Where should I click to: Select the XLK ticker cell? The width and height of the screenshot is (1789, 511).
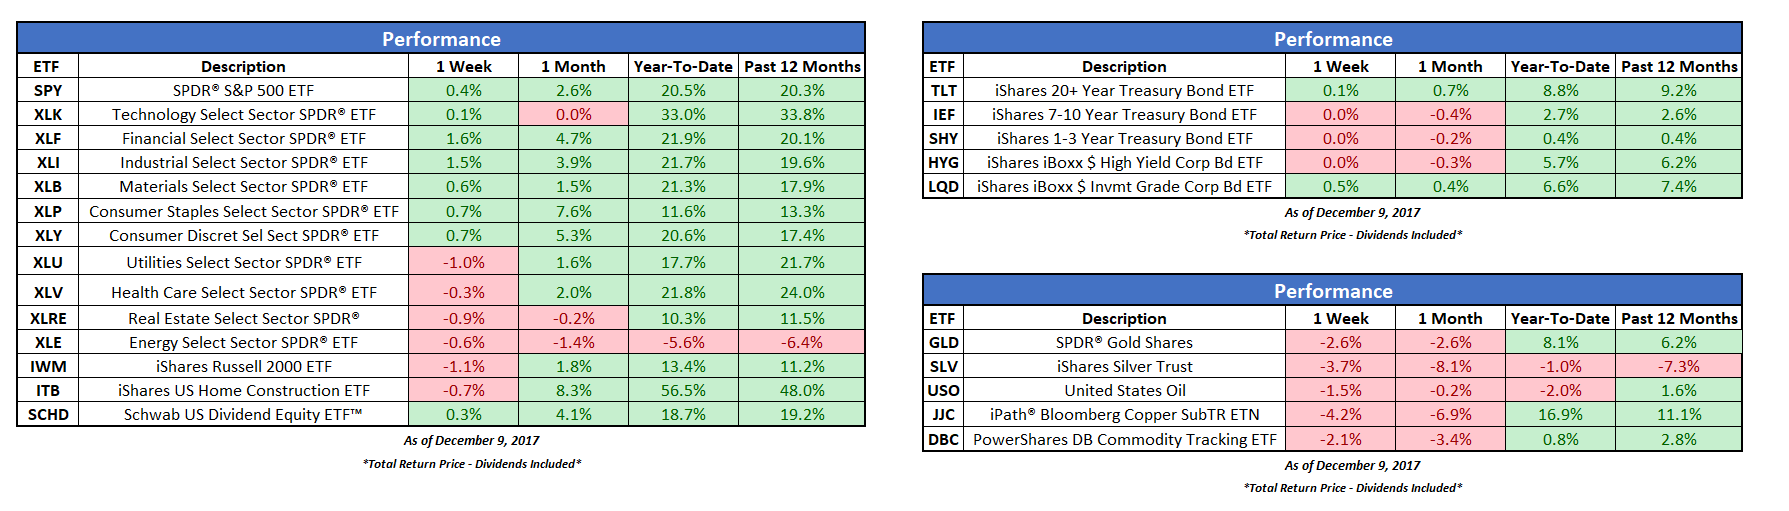pos(47,114)
